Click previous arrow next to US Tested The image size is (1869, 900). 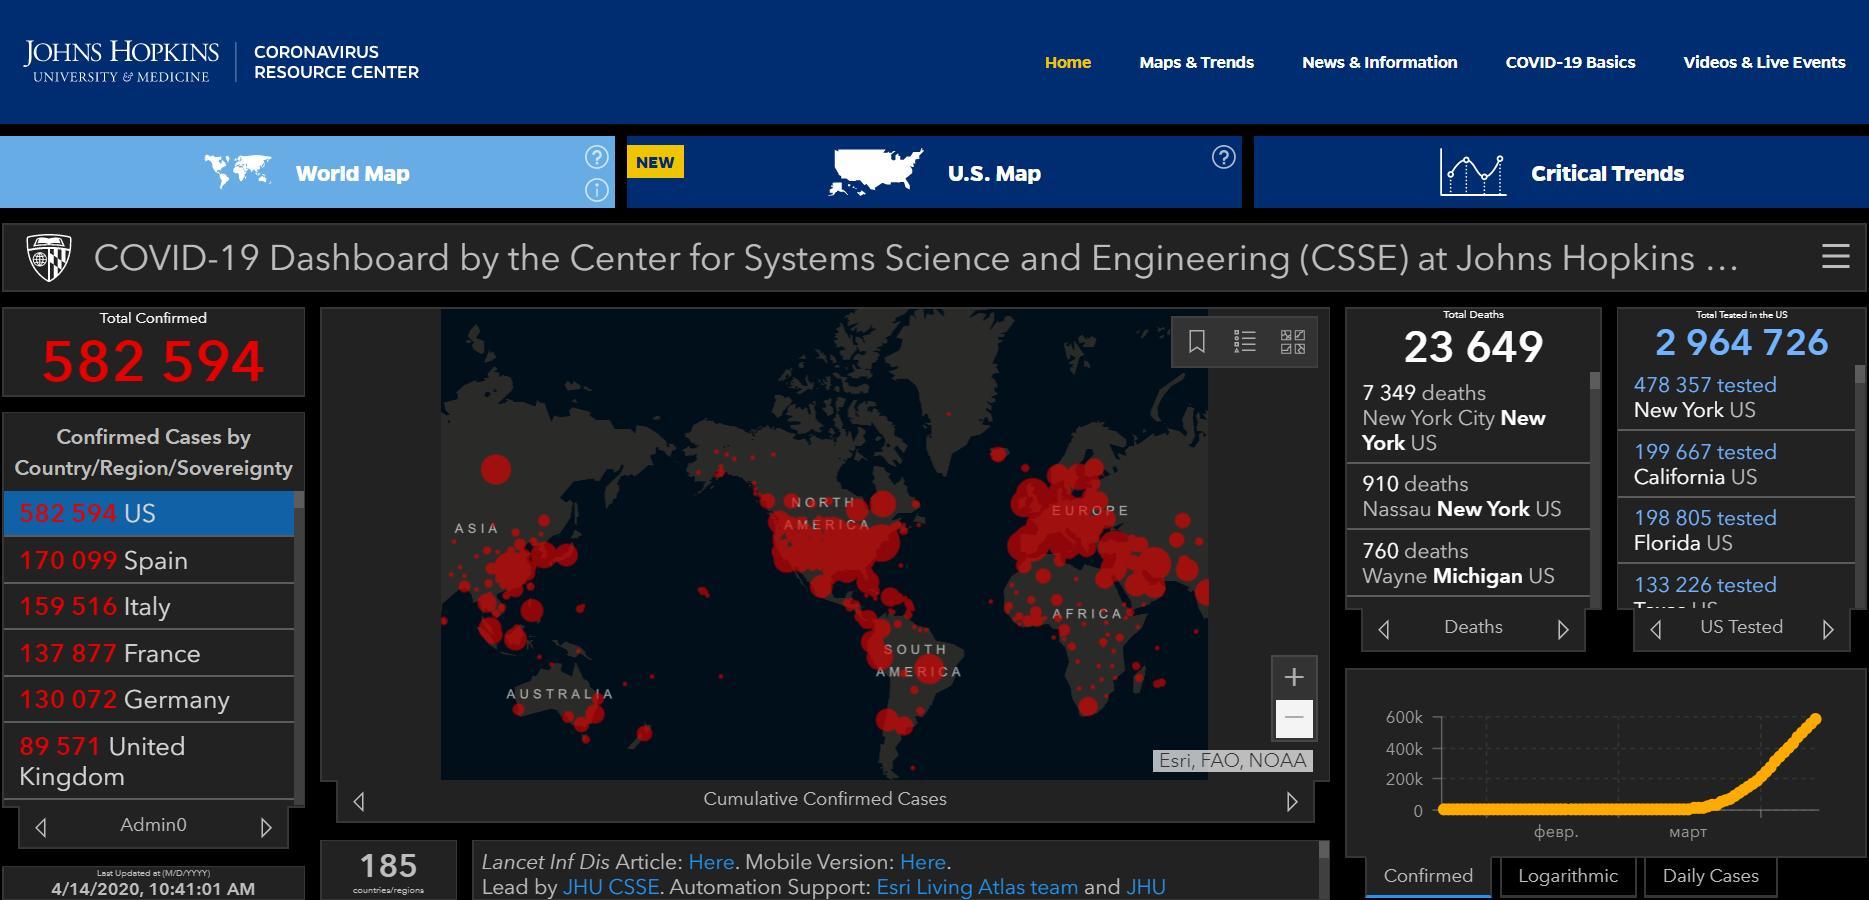1656,629
